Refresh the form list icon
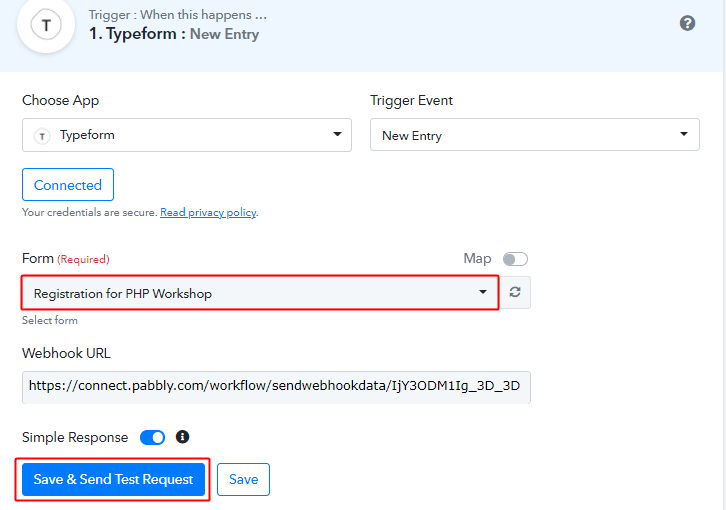The image size is (726, 510). pos(515,292)
